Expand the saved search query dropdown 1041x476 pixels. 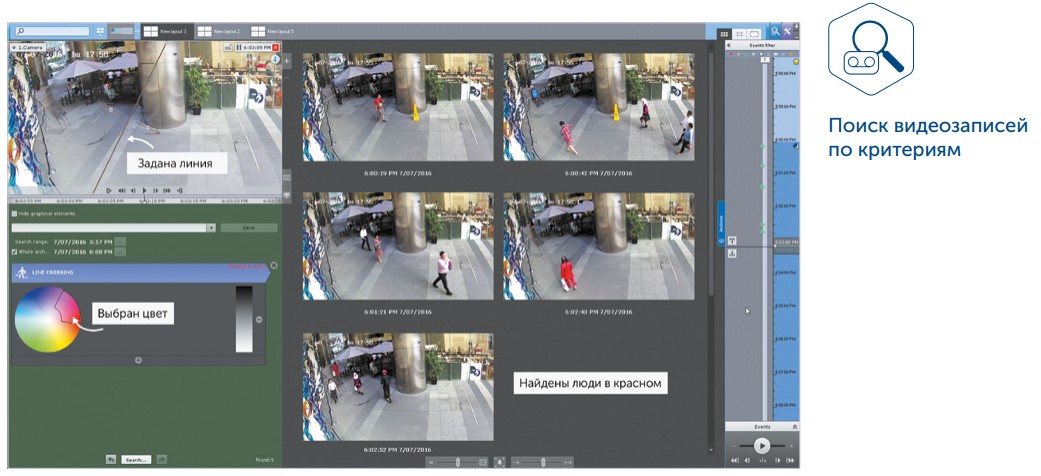pyautogui.click(x=211, y=228)
